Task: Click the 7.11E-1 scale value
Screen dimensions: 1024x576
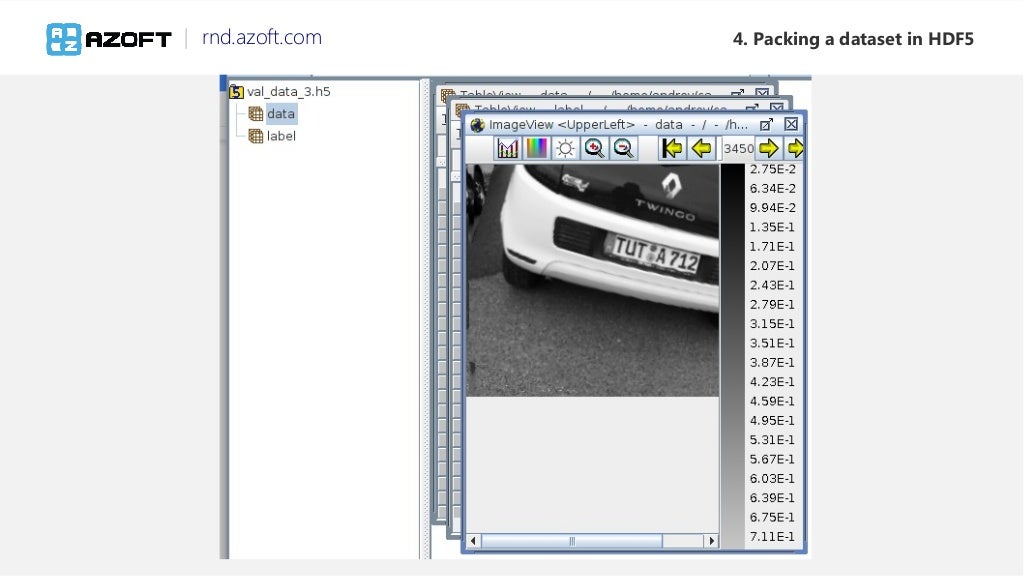Action: coord(773,536)
